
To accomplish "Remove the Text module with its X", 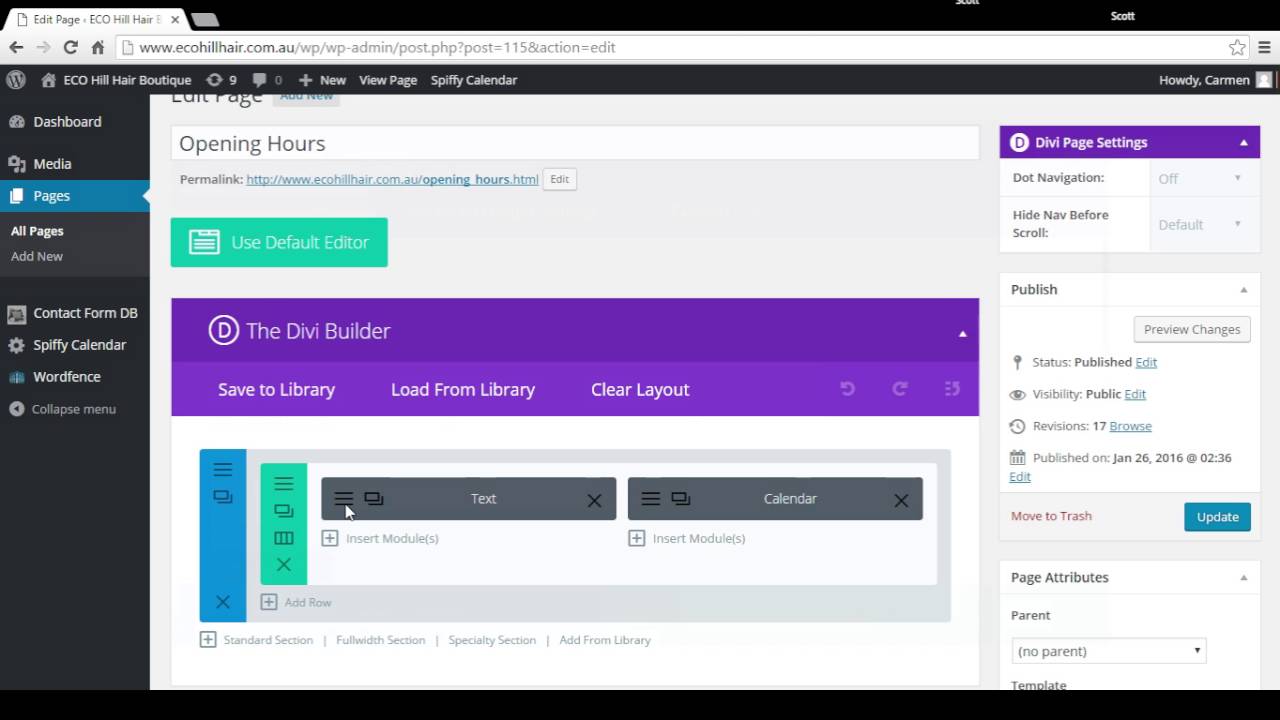I will click(x=594, y=500).
